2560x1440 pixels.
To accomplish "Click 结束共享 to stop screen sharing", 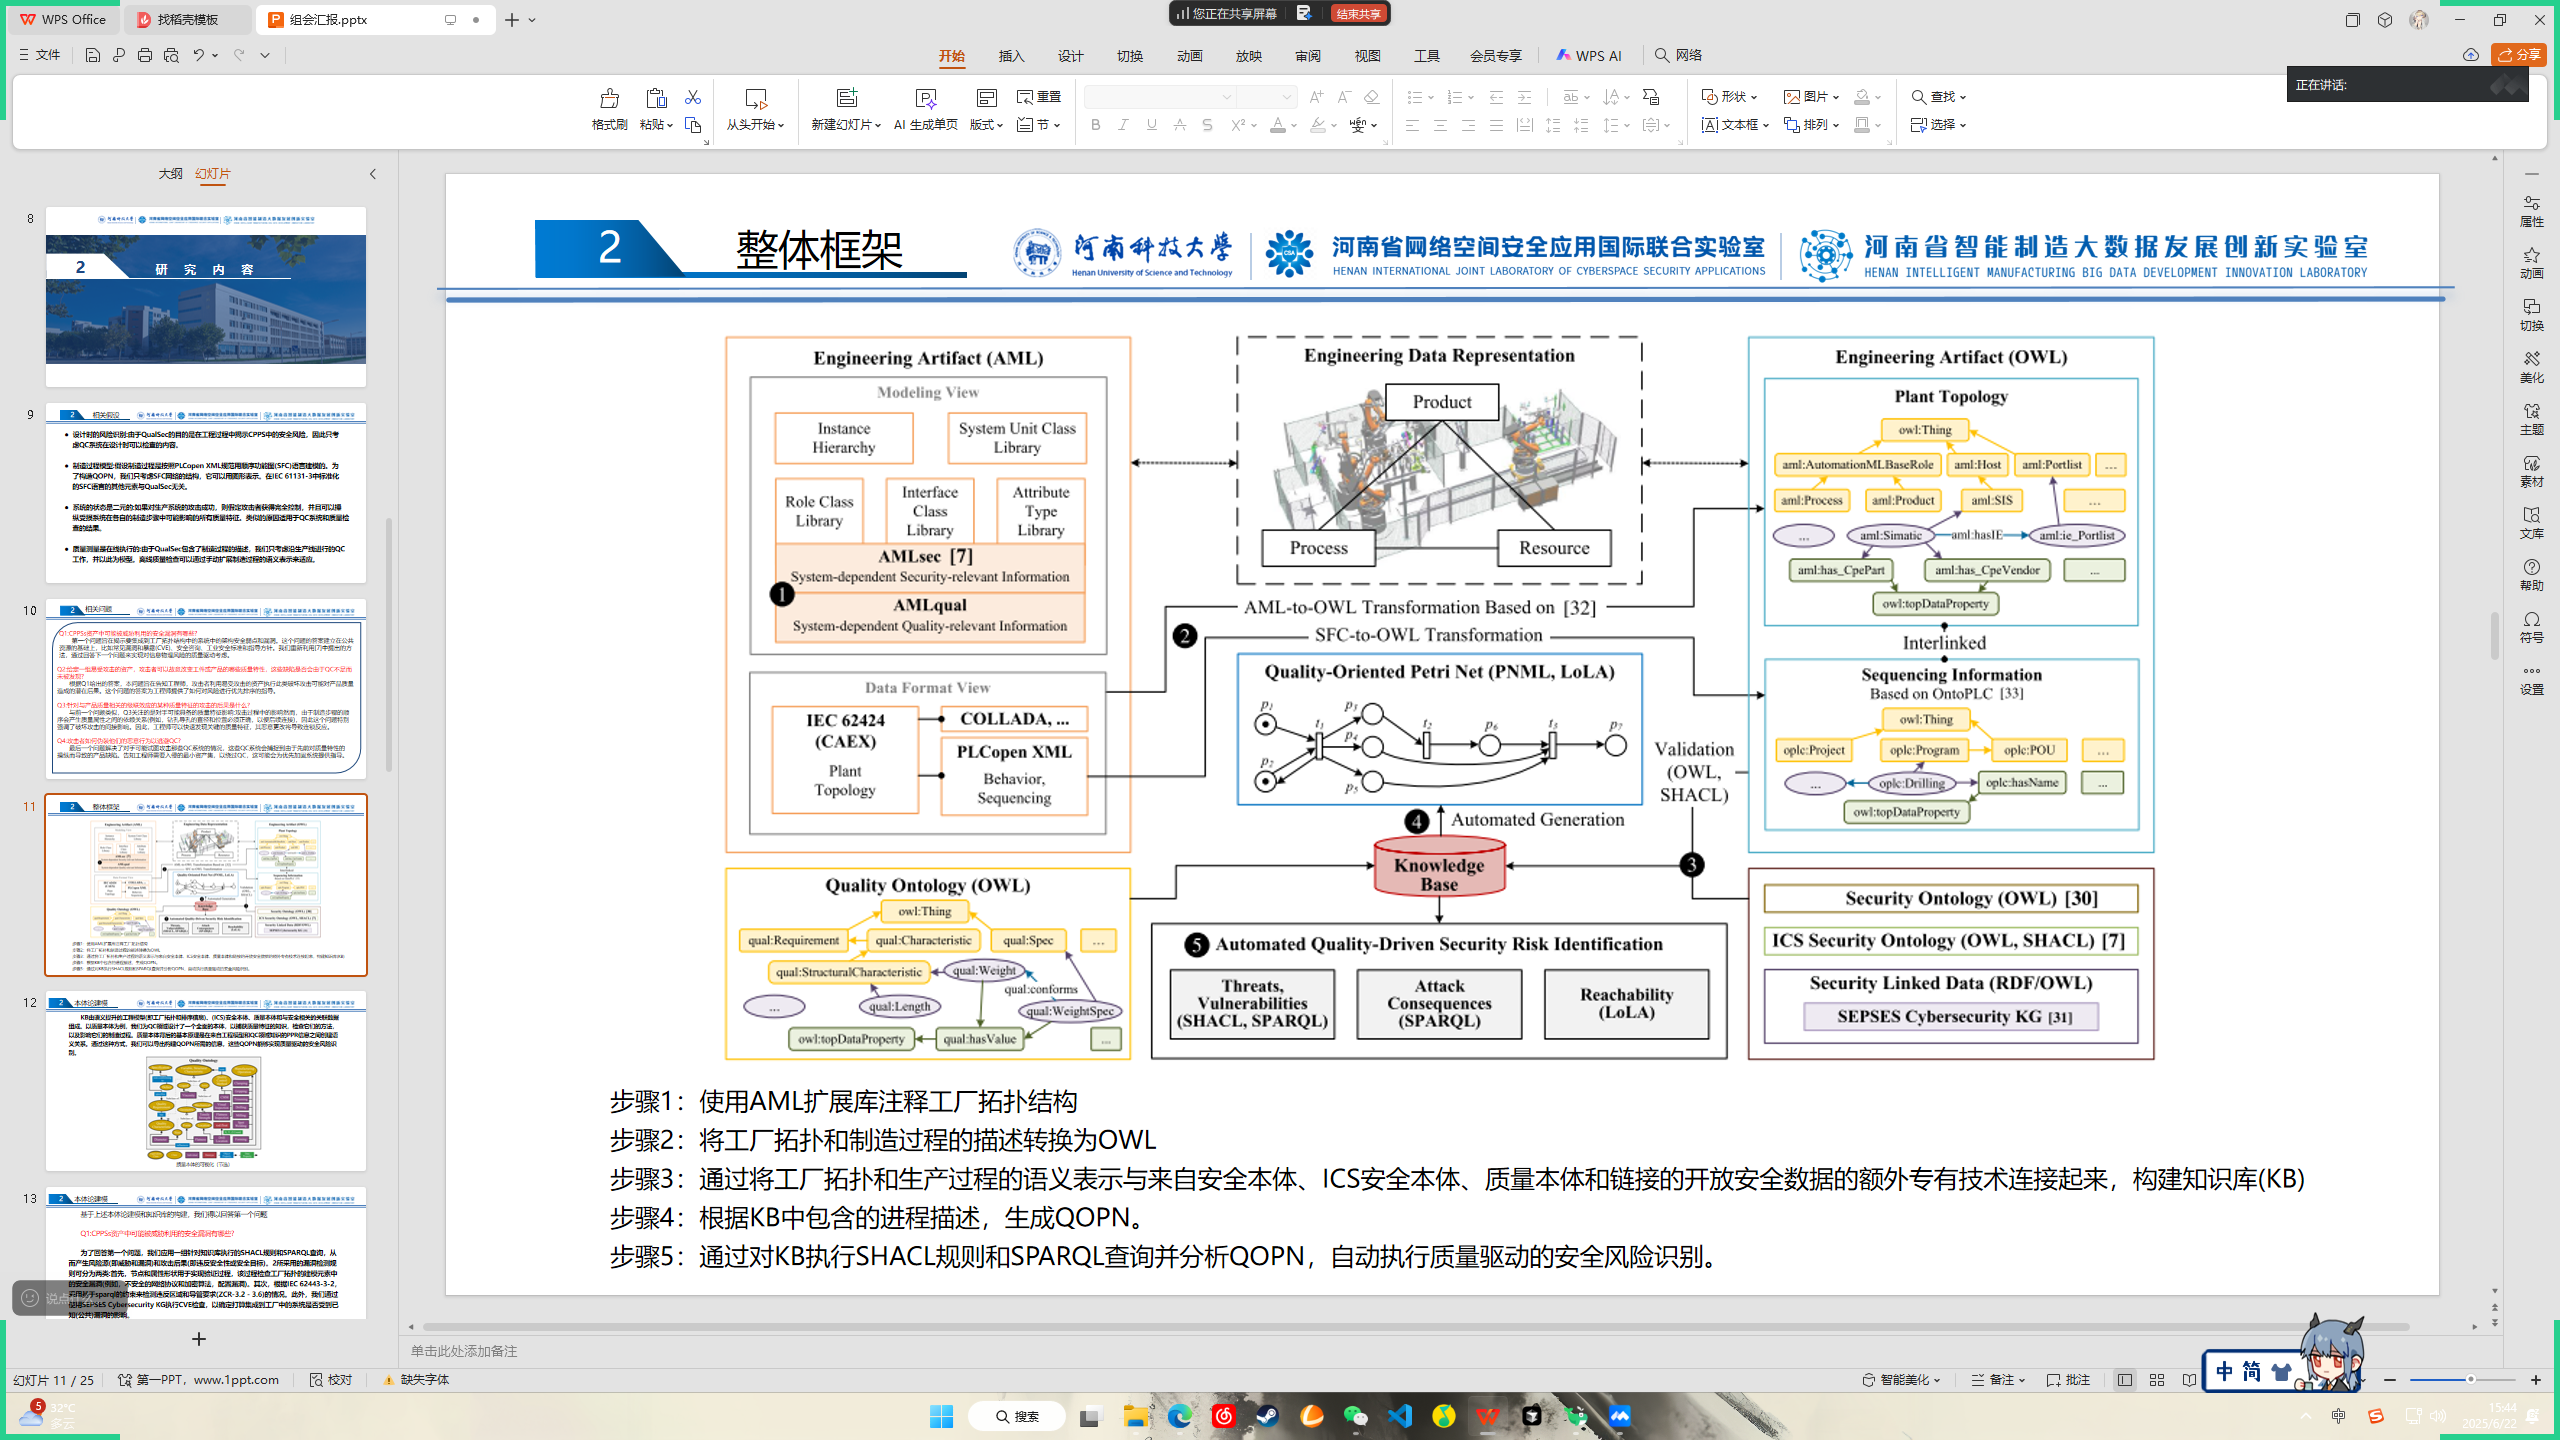I will click(x=1358, y=13).
